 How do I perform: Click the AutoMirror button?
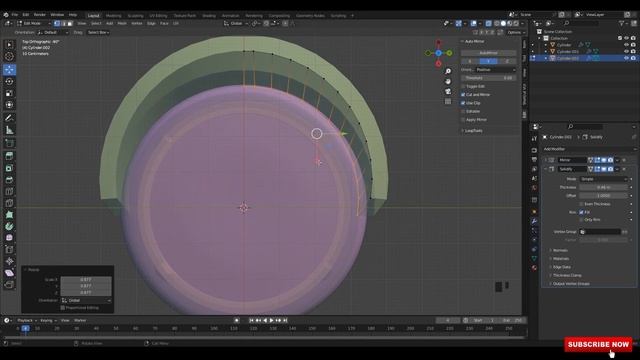tap(489, 53)
